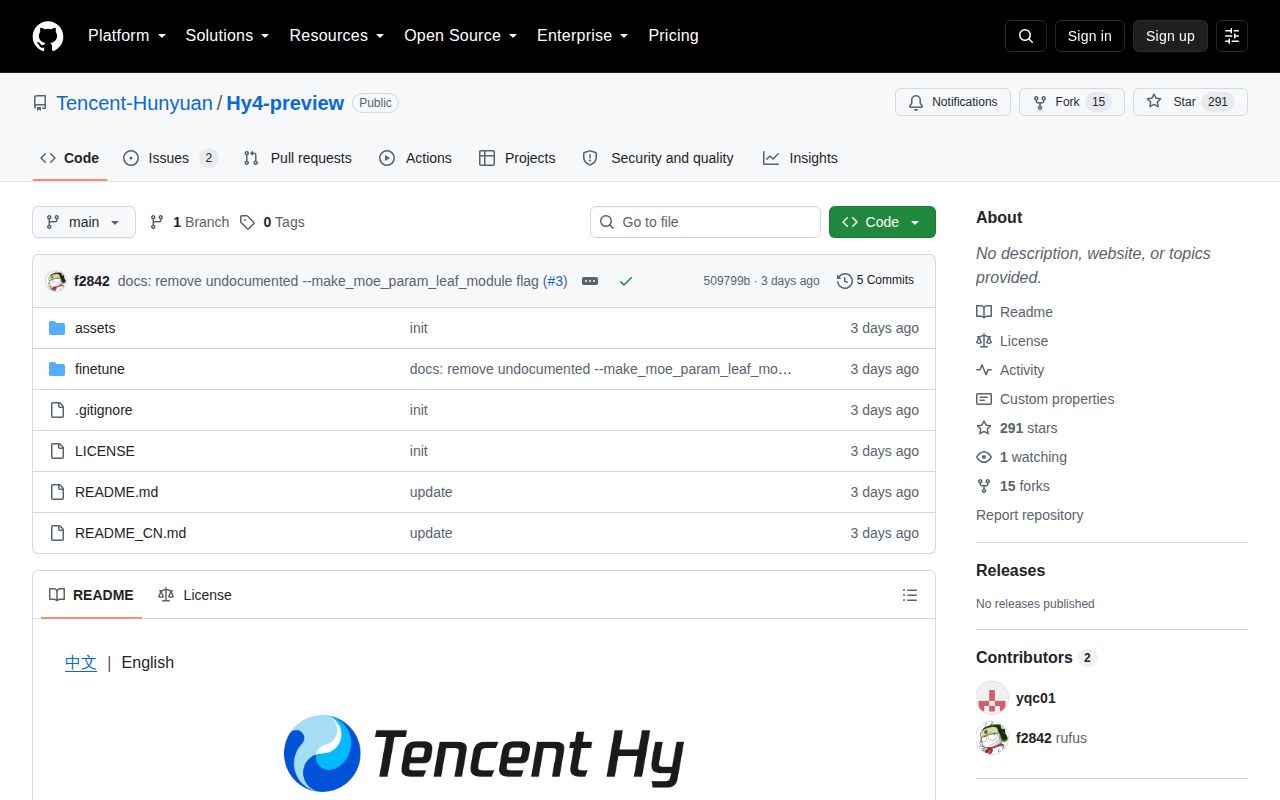Click the search magnifier icon
This screenshot has height=800, width=1280.
(1026, 36)
